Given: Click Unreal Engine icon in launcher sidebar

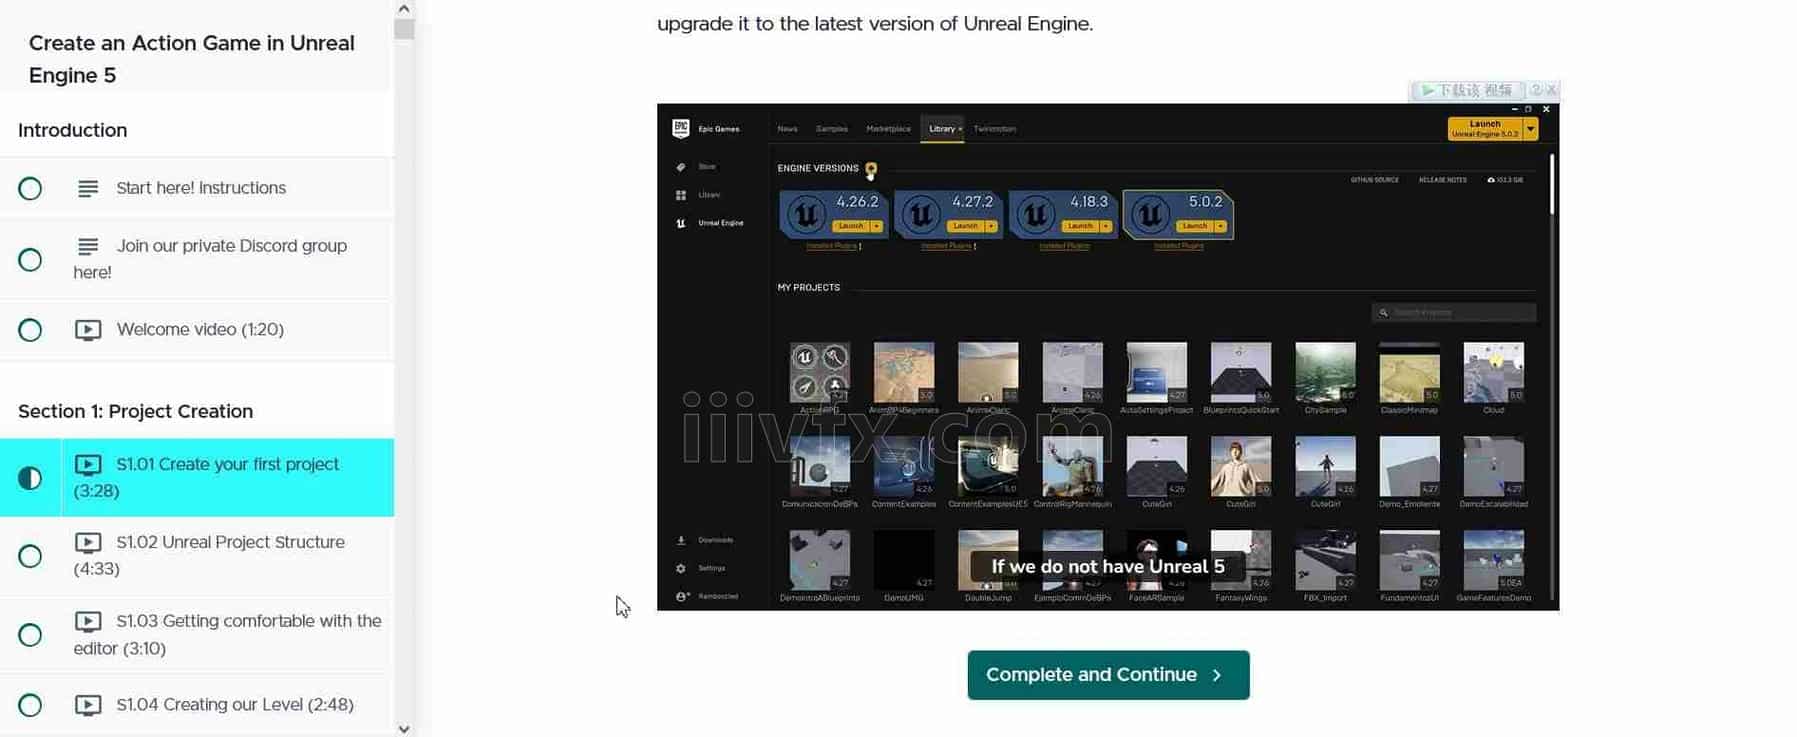Looking at the screenshot, I should (681, 223).
